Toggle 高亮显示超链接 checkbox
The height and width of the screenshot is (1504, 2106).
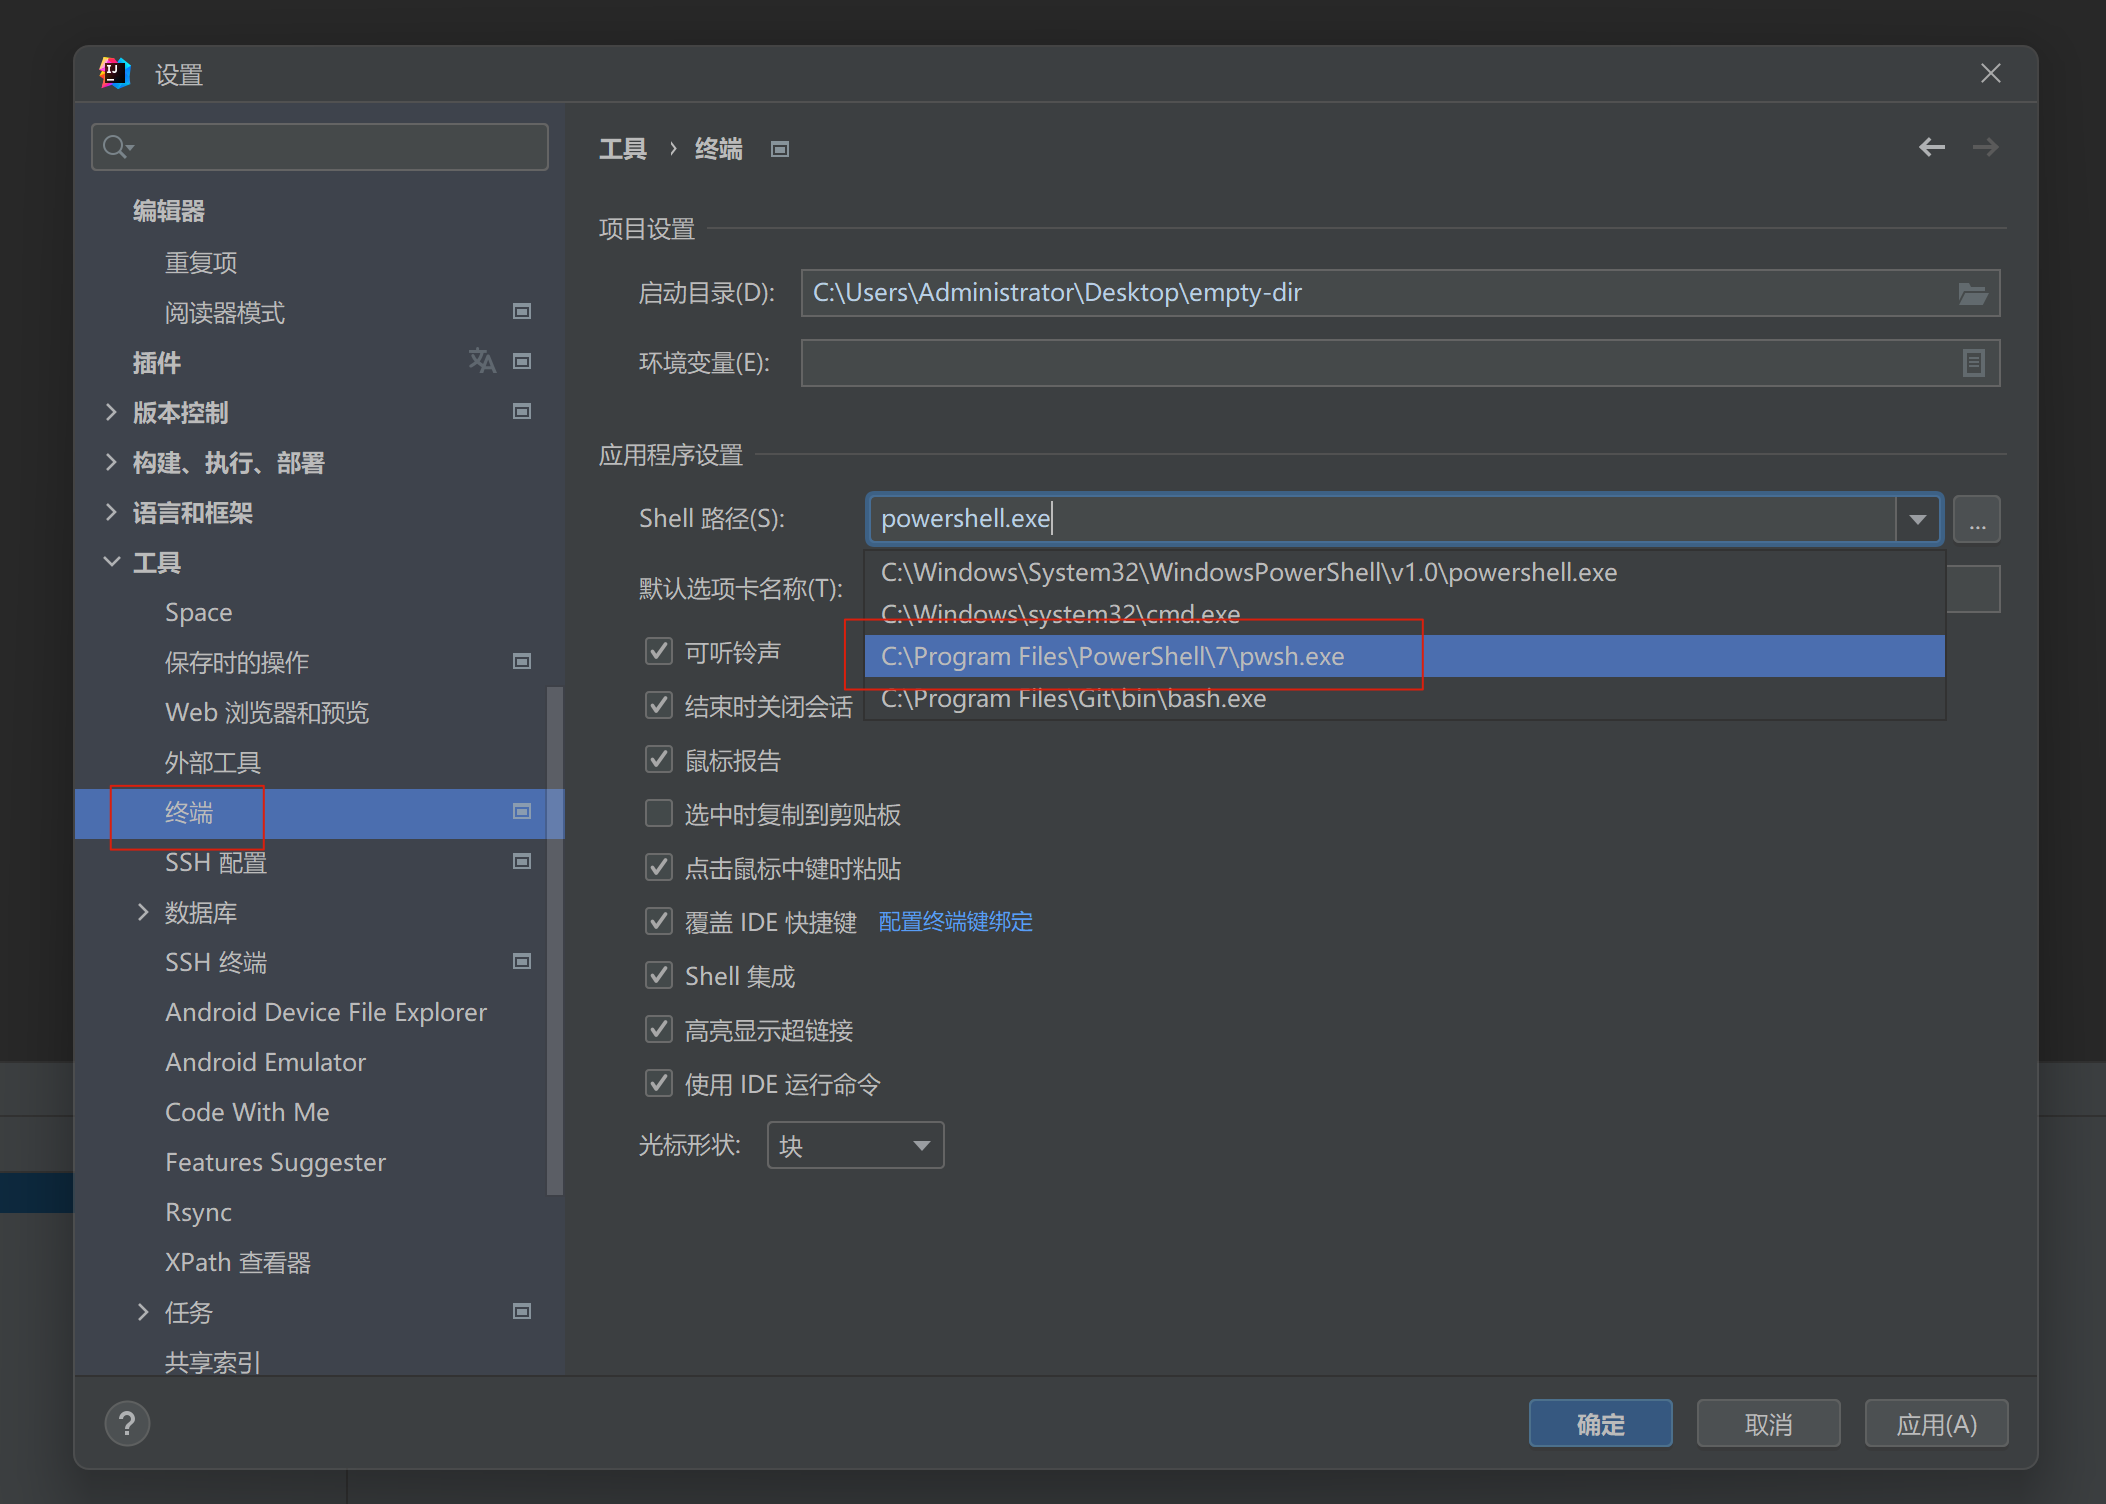point(659,1029)
